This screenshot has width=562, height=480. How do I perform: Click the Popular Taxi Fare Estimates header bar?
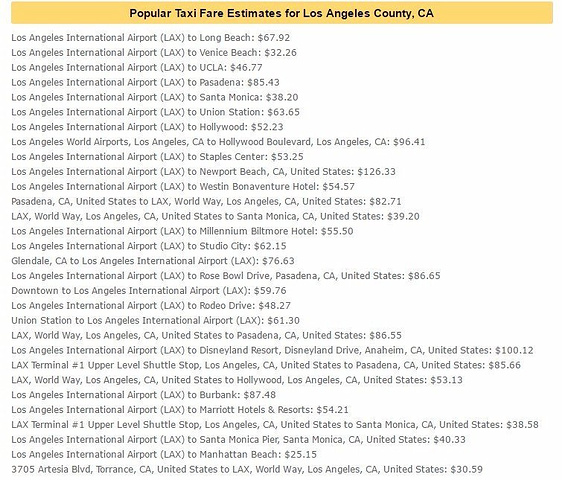[282, 13]
